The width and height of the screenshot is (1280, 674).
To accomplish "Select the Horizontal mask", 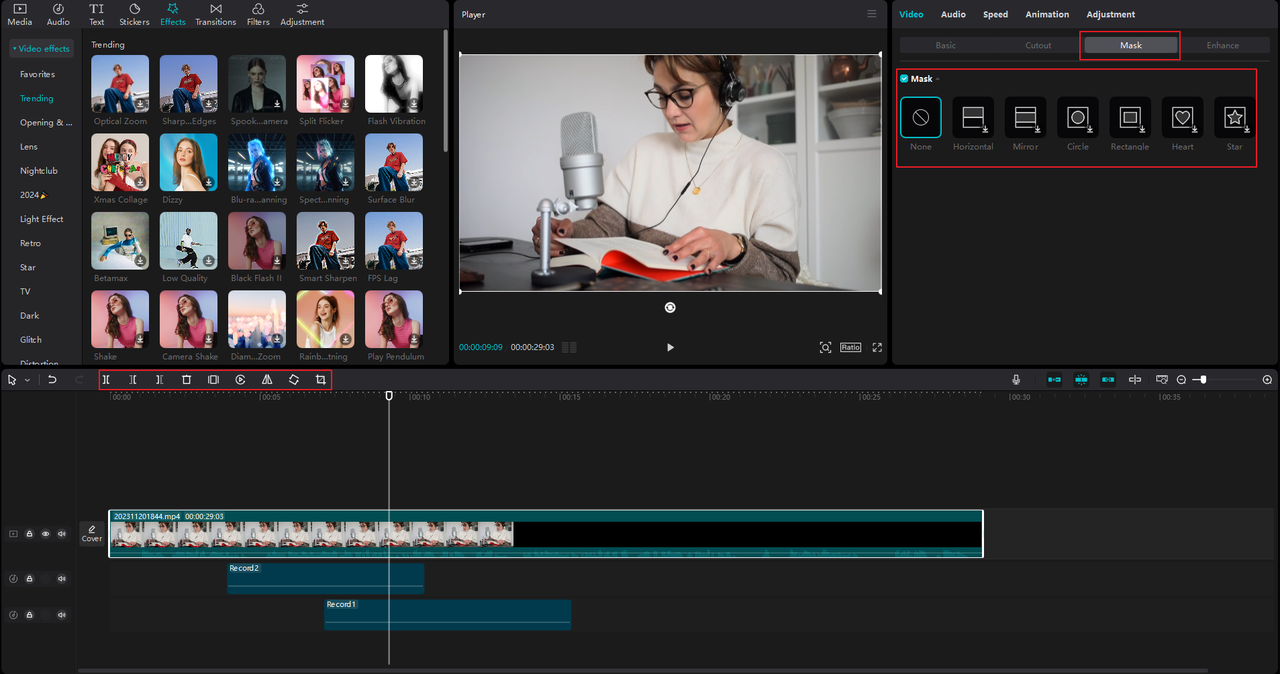I will pyautogui.click(x=973, y=117).
